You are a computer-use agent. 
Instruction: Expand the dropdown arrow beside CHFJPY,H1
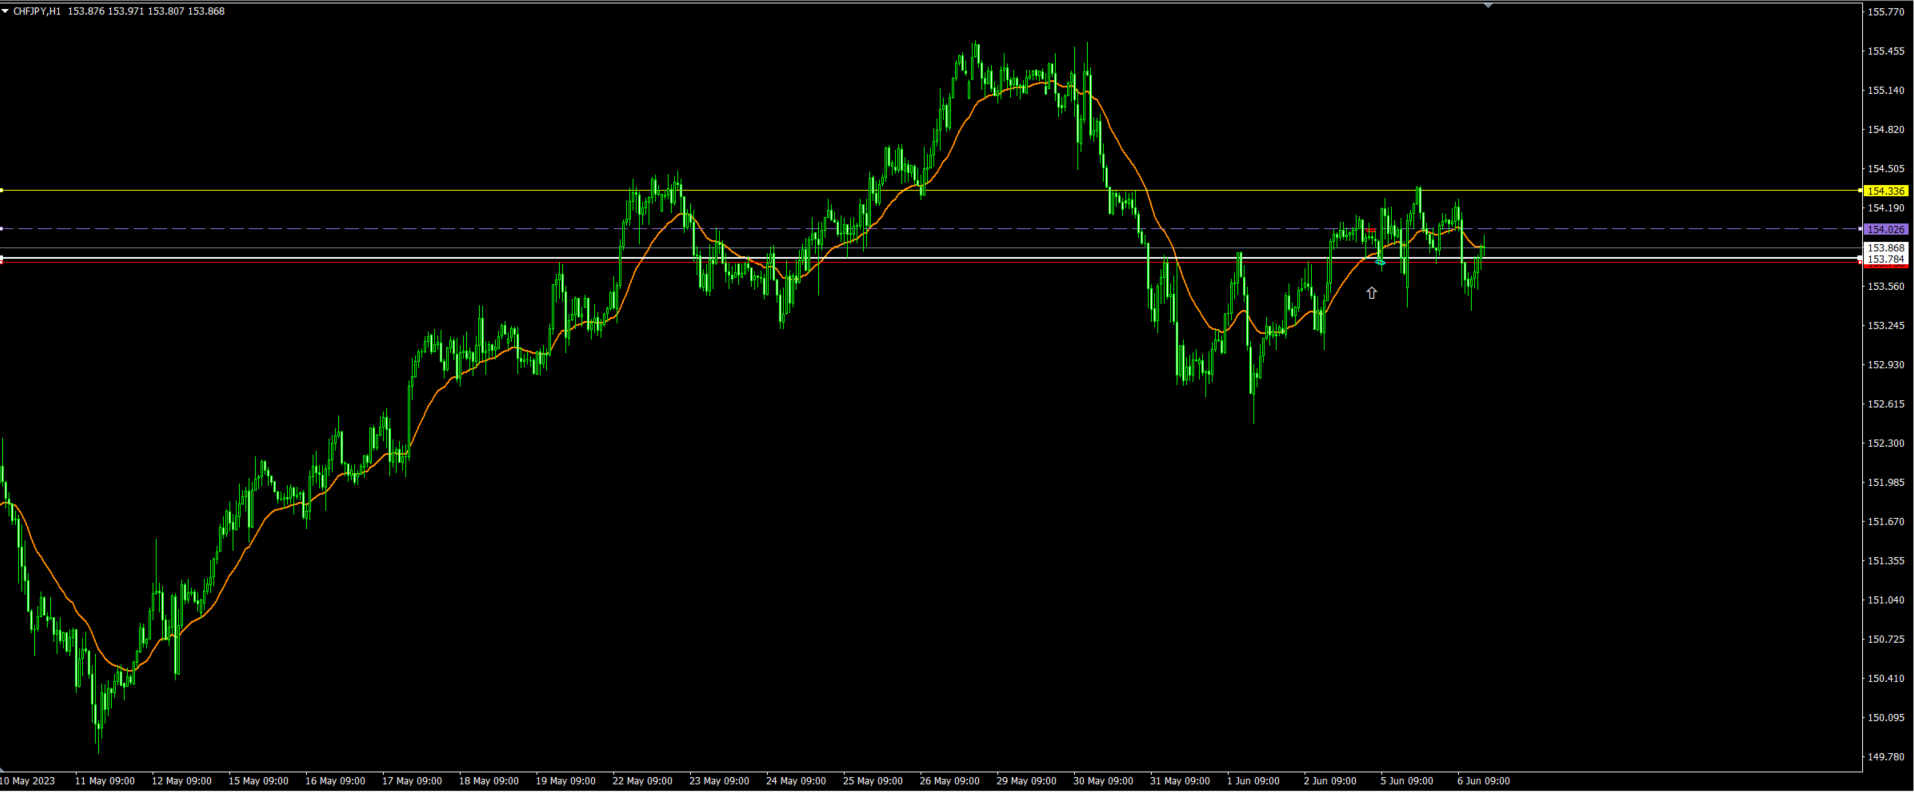click(x=5, y=11)
